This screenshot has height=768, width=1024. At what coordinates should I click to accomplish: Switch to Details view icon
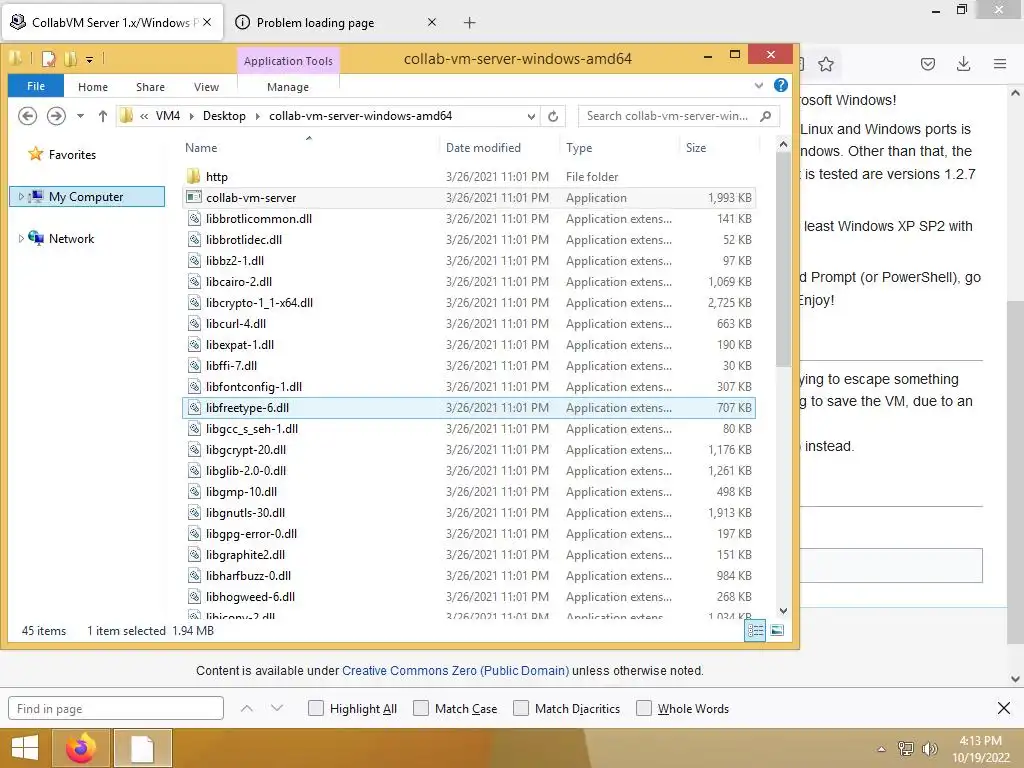pos(756,630)
